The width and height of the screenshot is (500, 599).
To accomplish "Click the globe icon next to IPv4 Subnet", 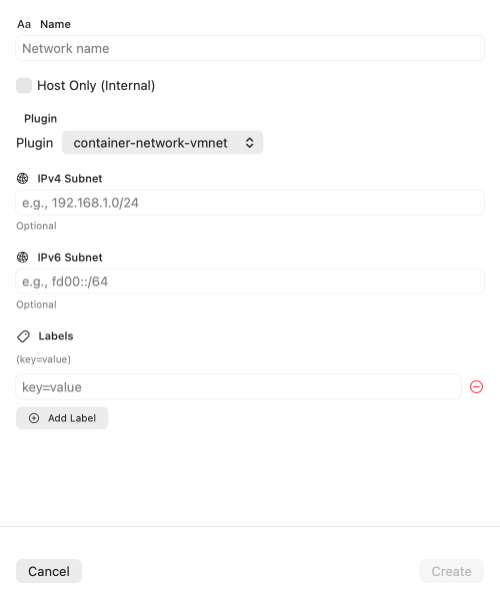I will coord(23,178).
